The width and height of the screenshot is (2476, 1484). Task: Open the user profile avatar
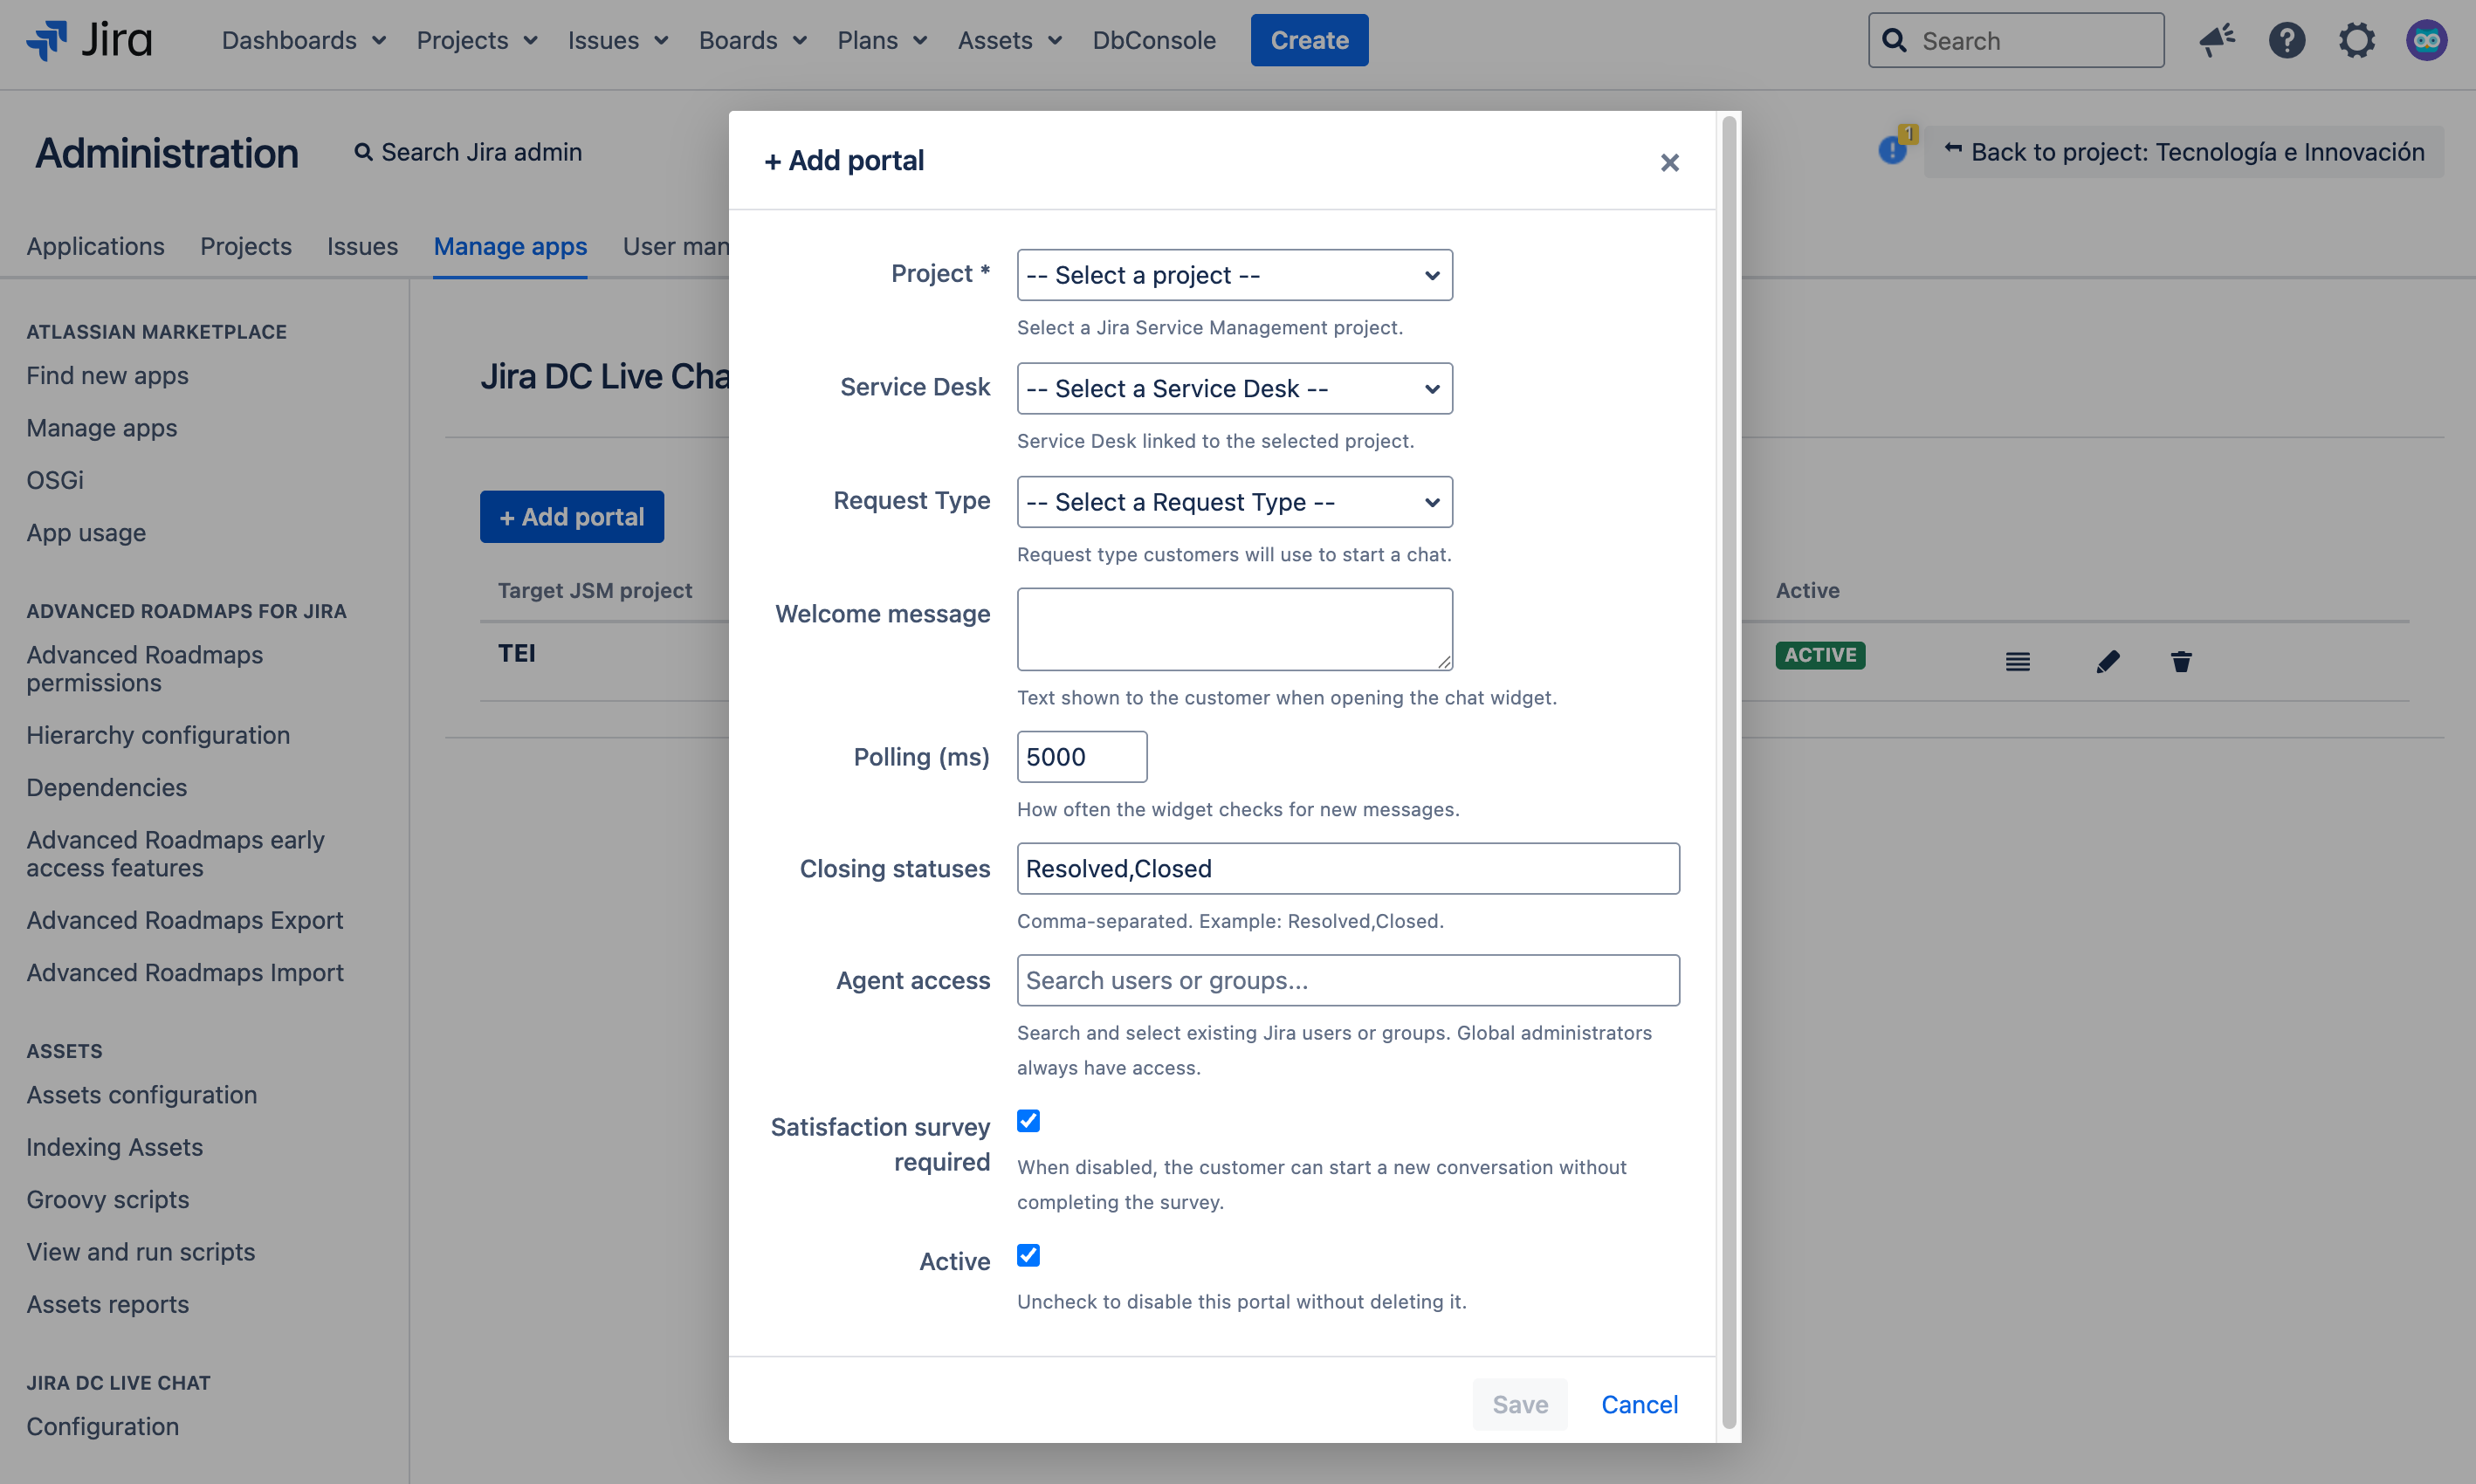[x=2426, y=40]
